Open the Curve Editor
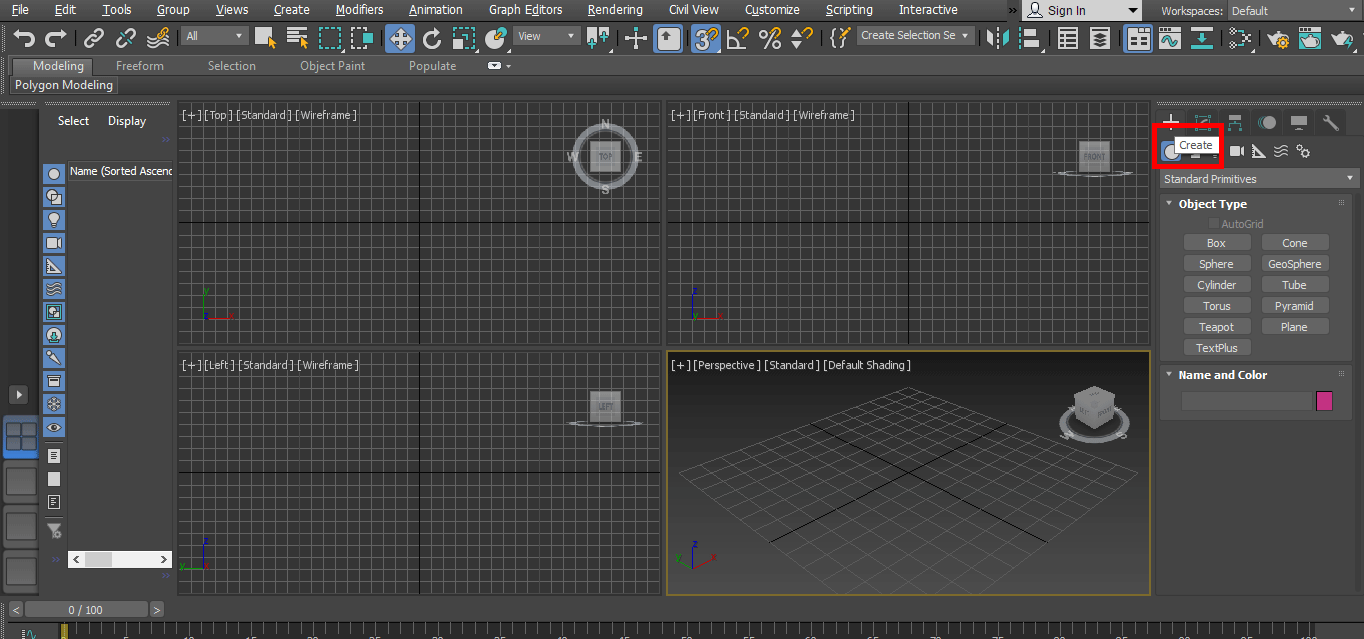 1169,39
